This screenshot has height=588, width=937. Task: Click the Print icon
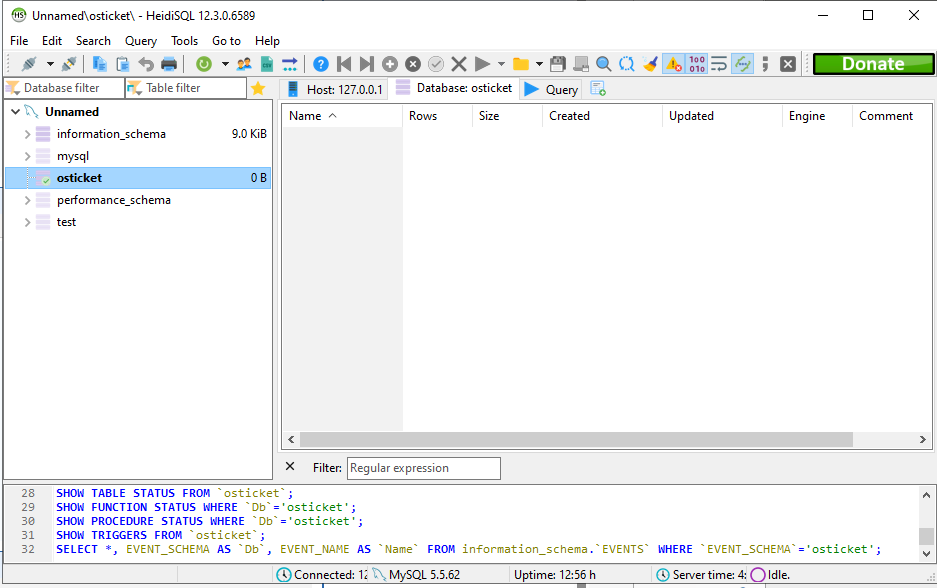point(169,64)
